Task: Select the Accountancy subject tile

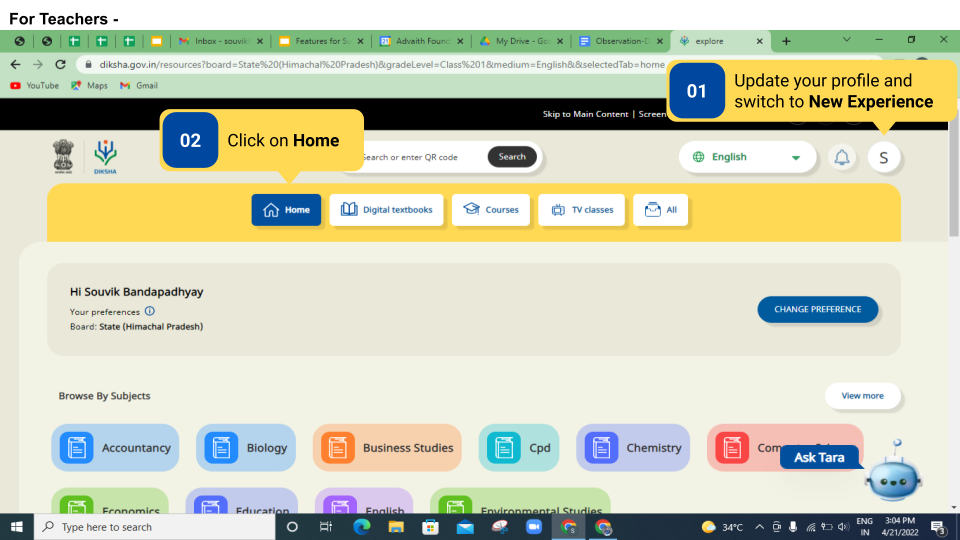Action: 115,448
